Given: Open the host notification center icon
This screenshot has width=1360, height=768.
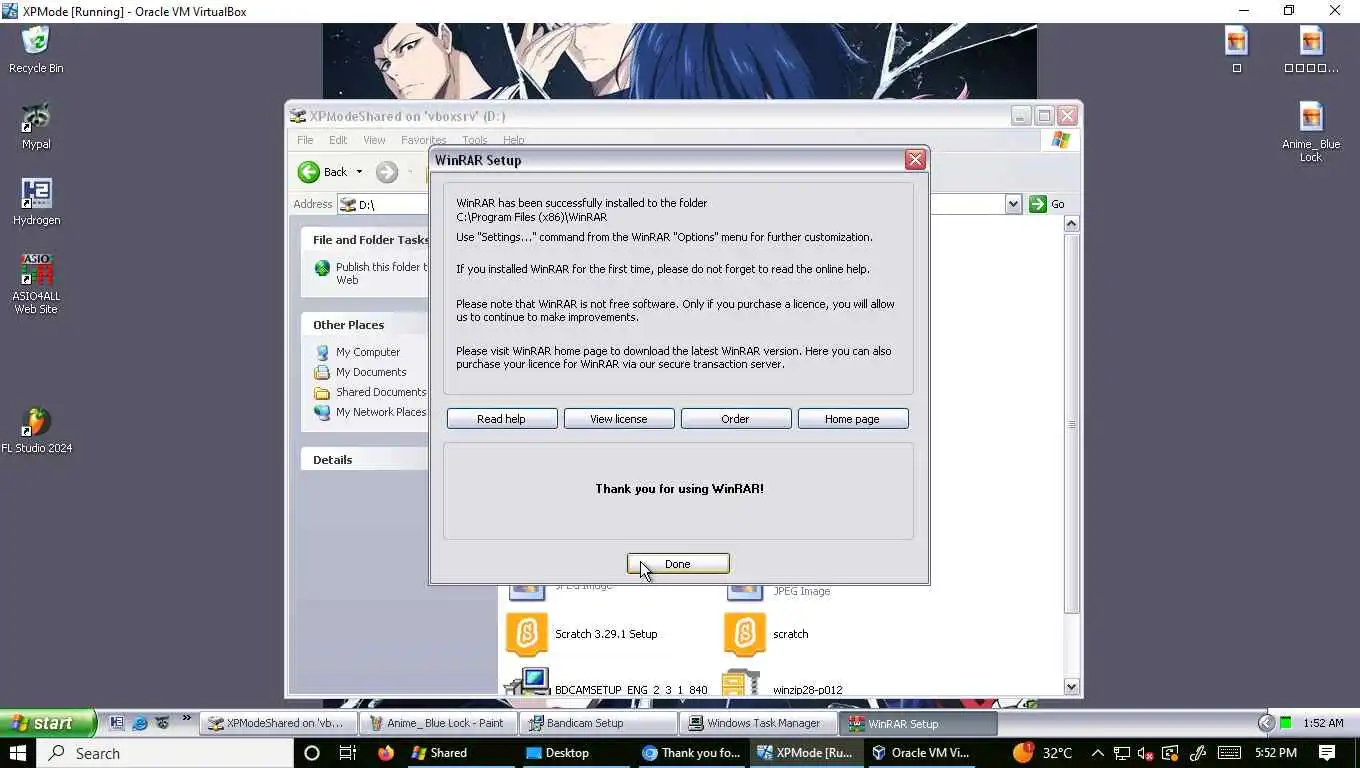Looking at the screenshot, I should click(1327, 753).
